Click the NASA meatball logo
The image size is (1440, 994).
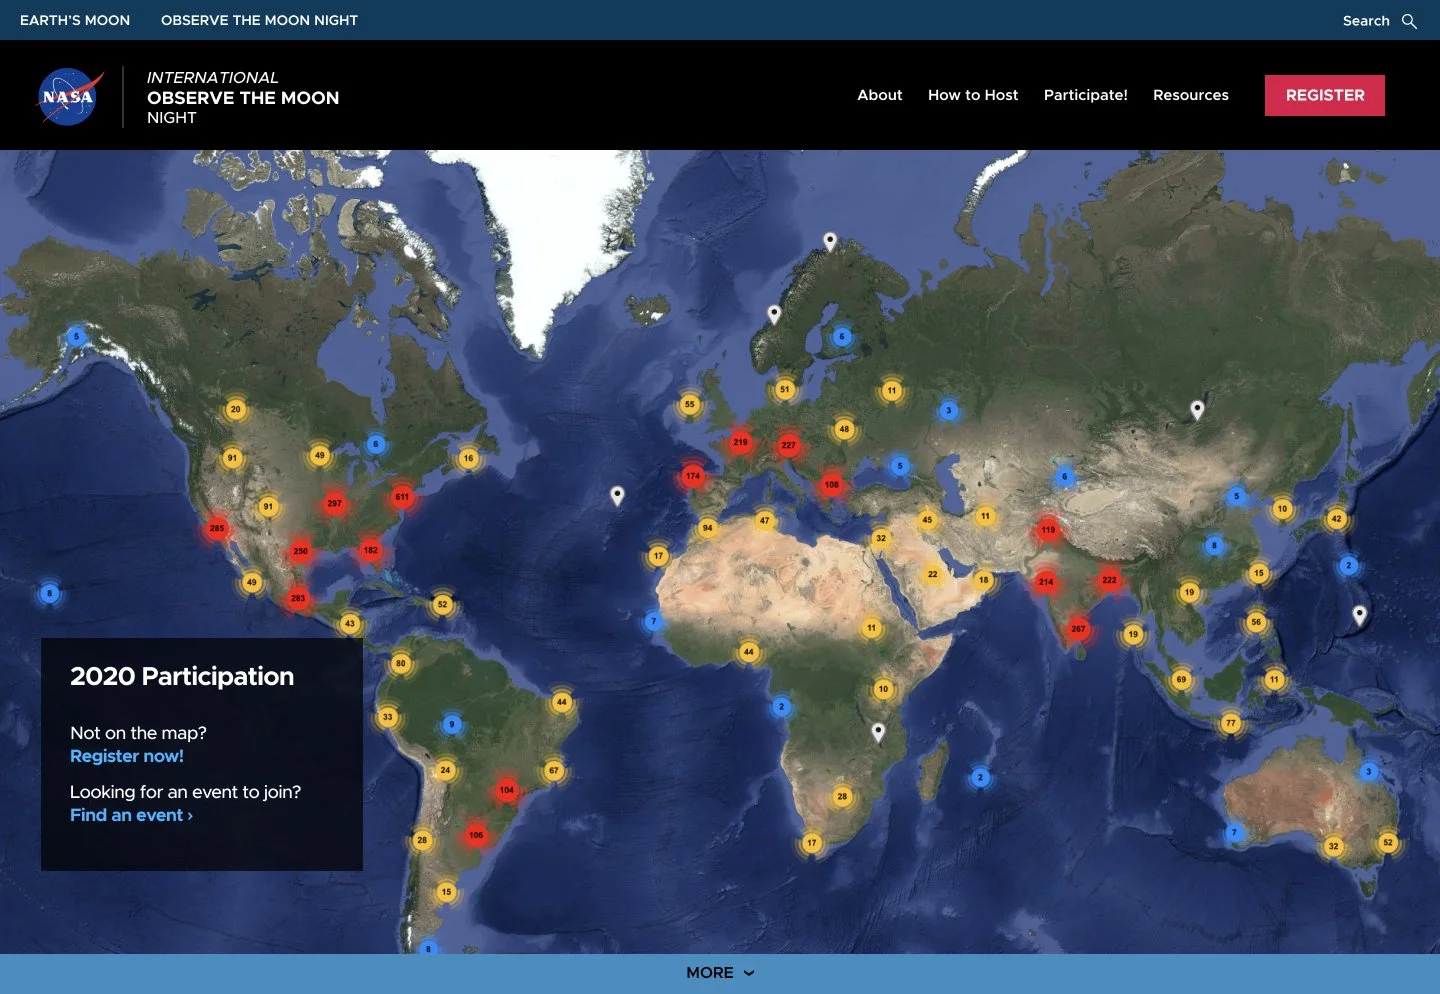(x=69, y=96)
